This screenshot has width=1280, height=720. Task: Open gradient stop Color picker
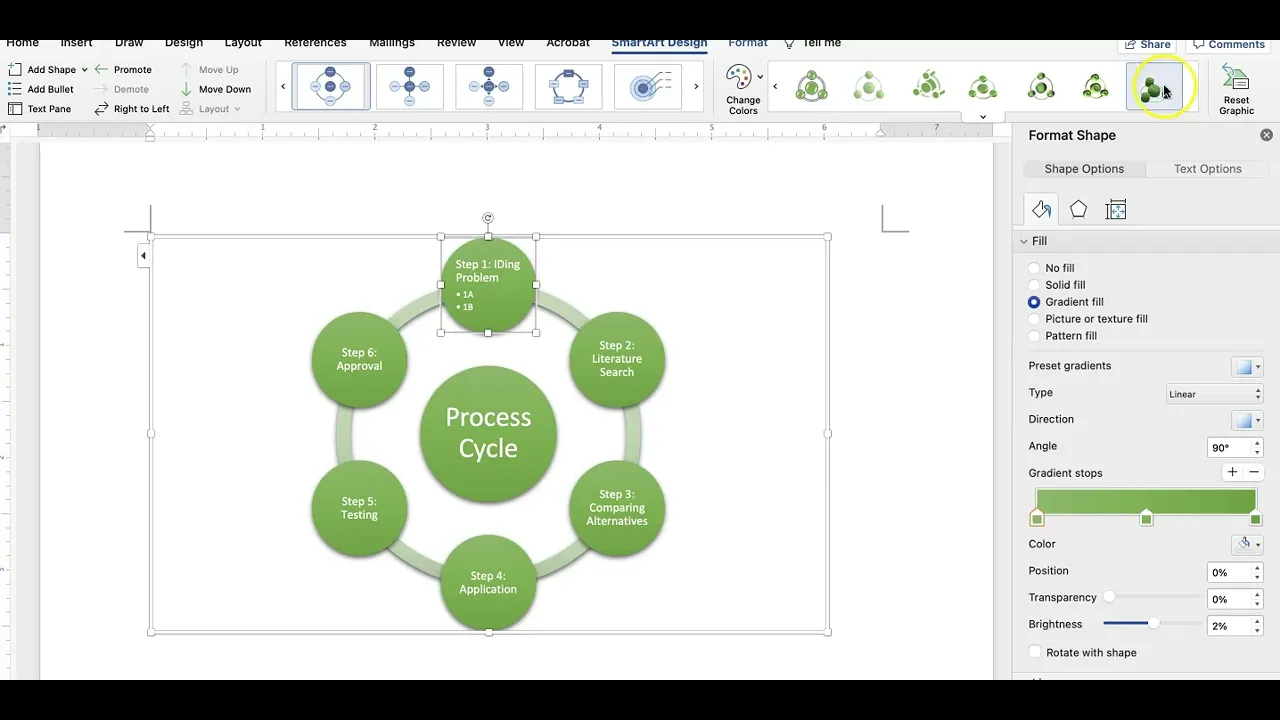pyautogui.click(x=1248, y=544)
